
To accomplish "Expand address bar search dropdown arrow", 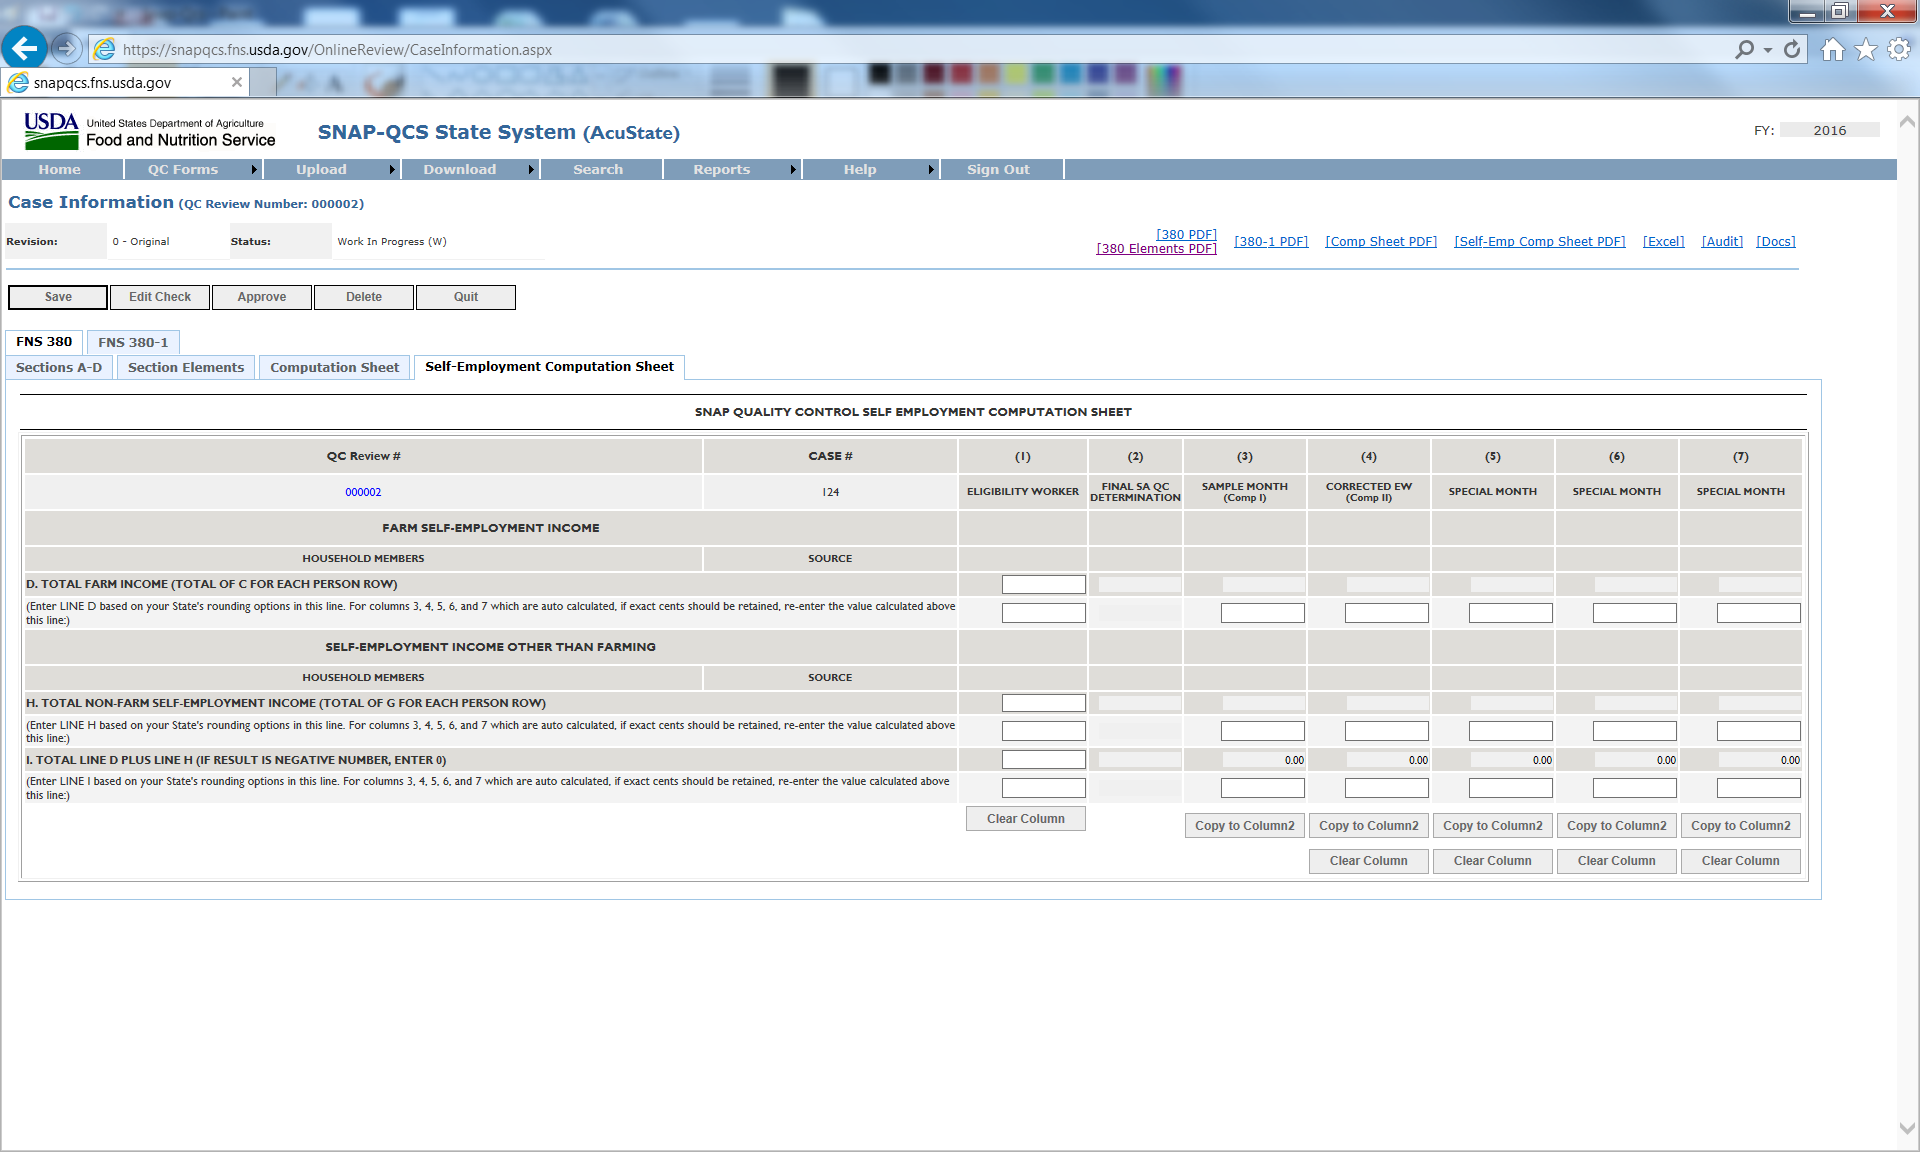I will click(1768, 49).
